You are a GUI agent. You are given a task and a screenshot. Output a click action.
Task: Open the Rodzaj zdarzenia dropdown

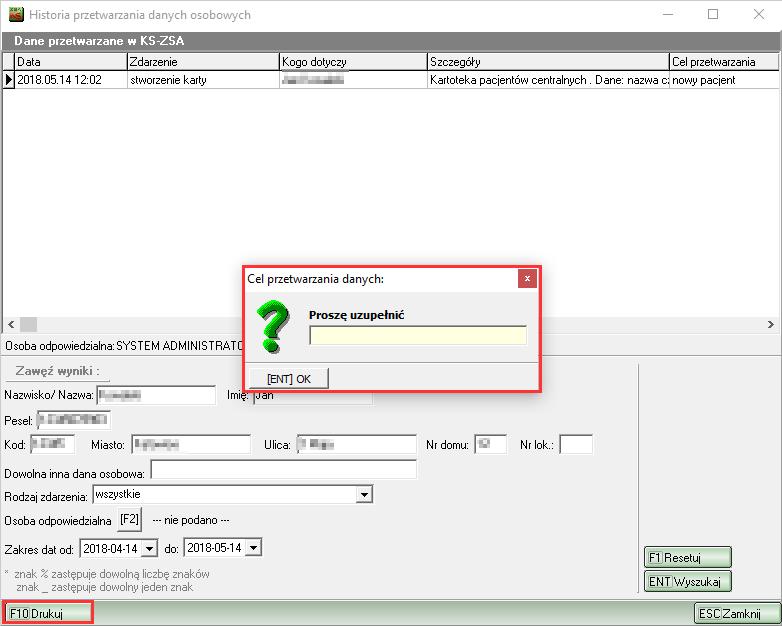(x=365, y=495)
